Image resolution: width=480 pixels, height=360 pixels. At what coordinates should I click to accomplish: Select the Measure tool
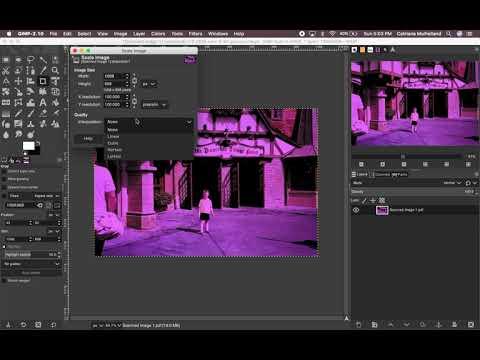(6, 81)
